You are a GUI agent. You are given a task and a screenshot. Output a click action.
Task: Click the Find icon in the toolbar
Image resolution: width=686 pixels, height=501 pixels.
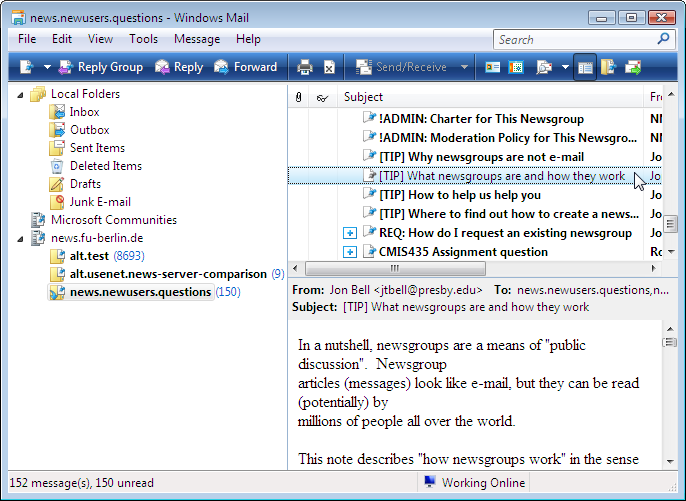(543, 67)
